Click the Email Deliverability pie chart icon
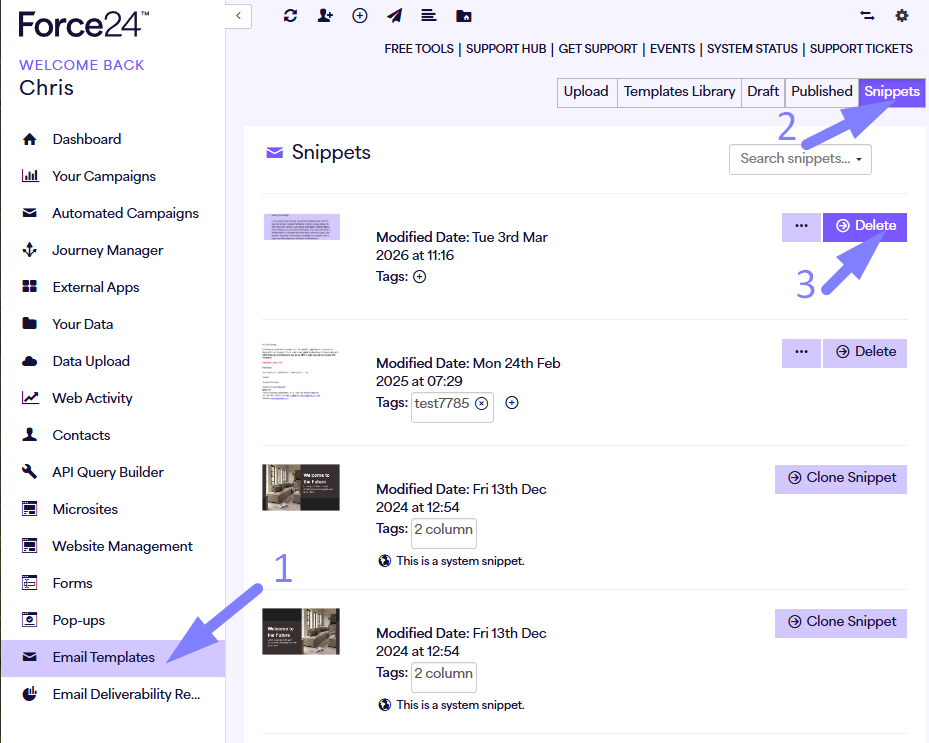The height and width of the screenshot is (743, 929). point(30,694)
